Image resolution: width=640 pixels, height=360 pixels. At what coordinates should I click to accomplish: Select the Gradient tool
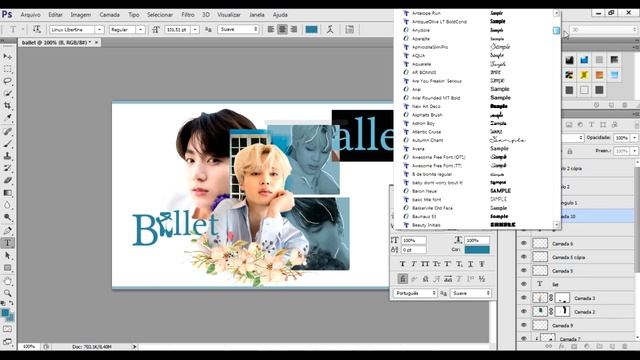(x=7, y=193)
